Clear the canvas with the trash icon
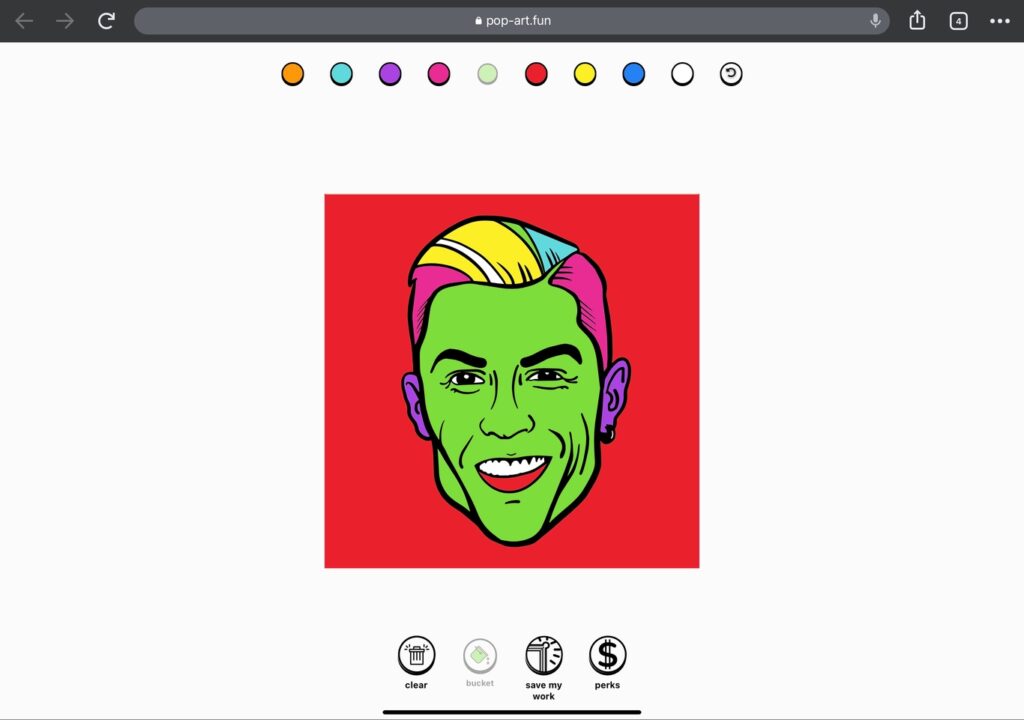The width and height of the screenshot is (1024, 720). click(416, 655)
